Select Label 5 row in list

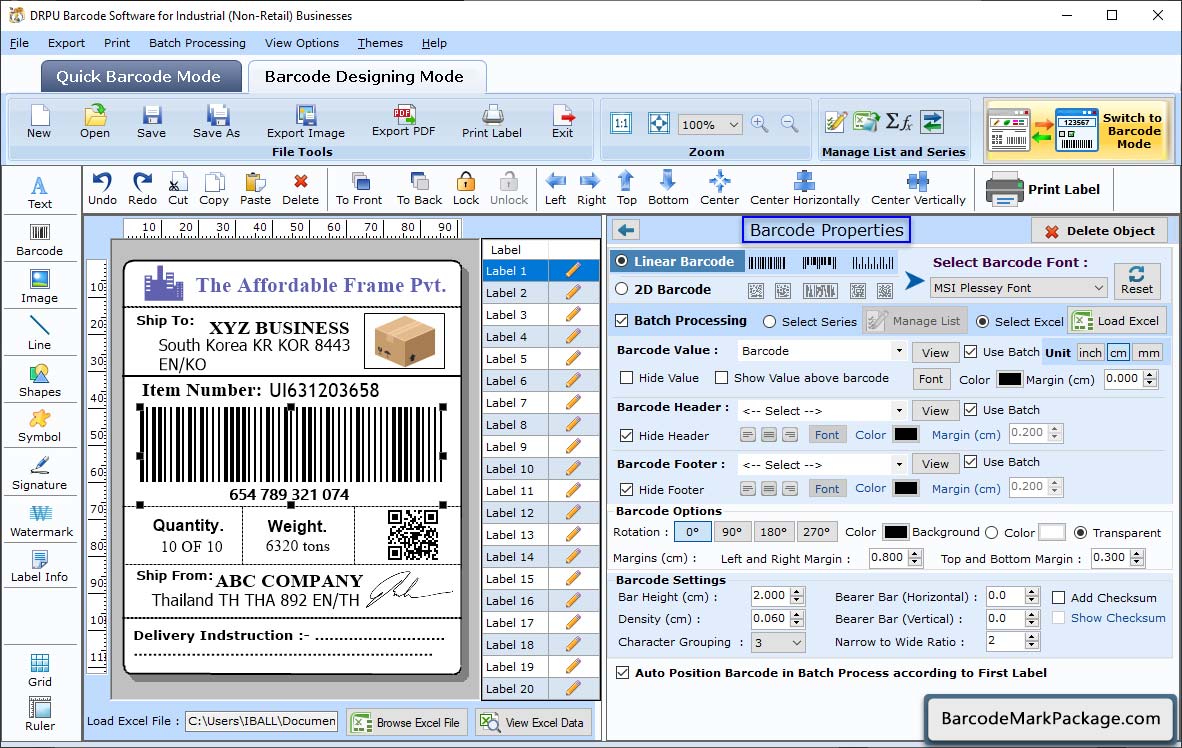540,359
